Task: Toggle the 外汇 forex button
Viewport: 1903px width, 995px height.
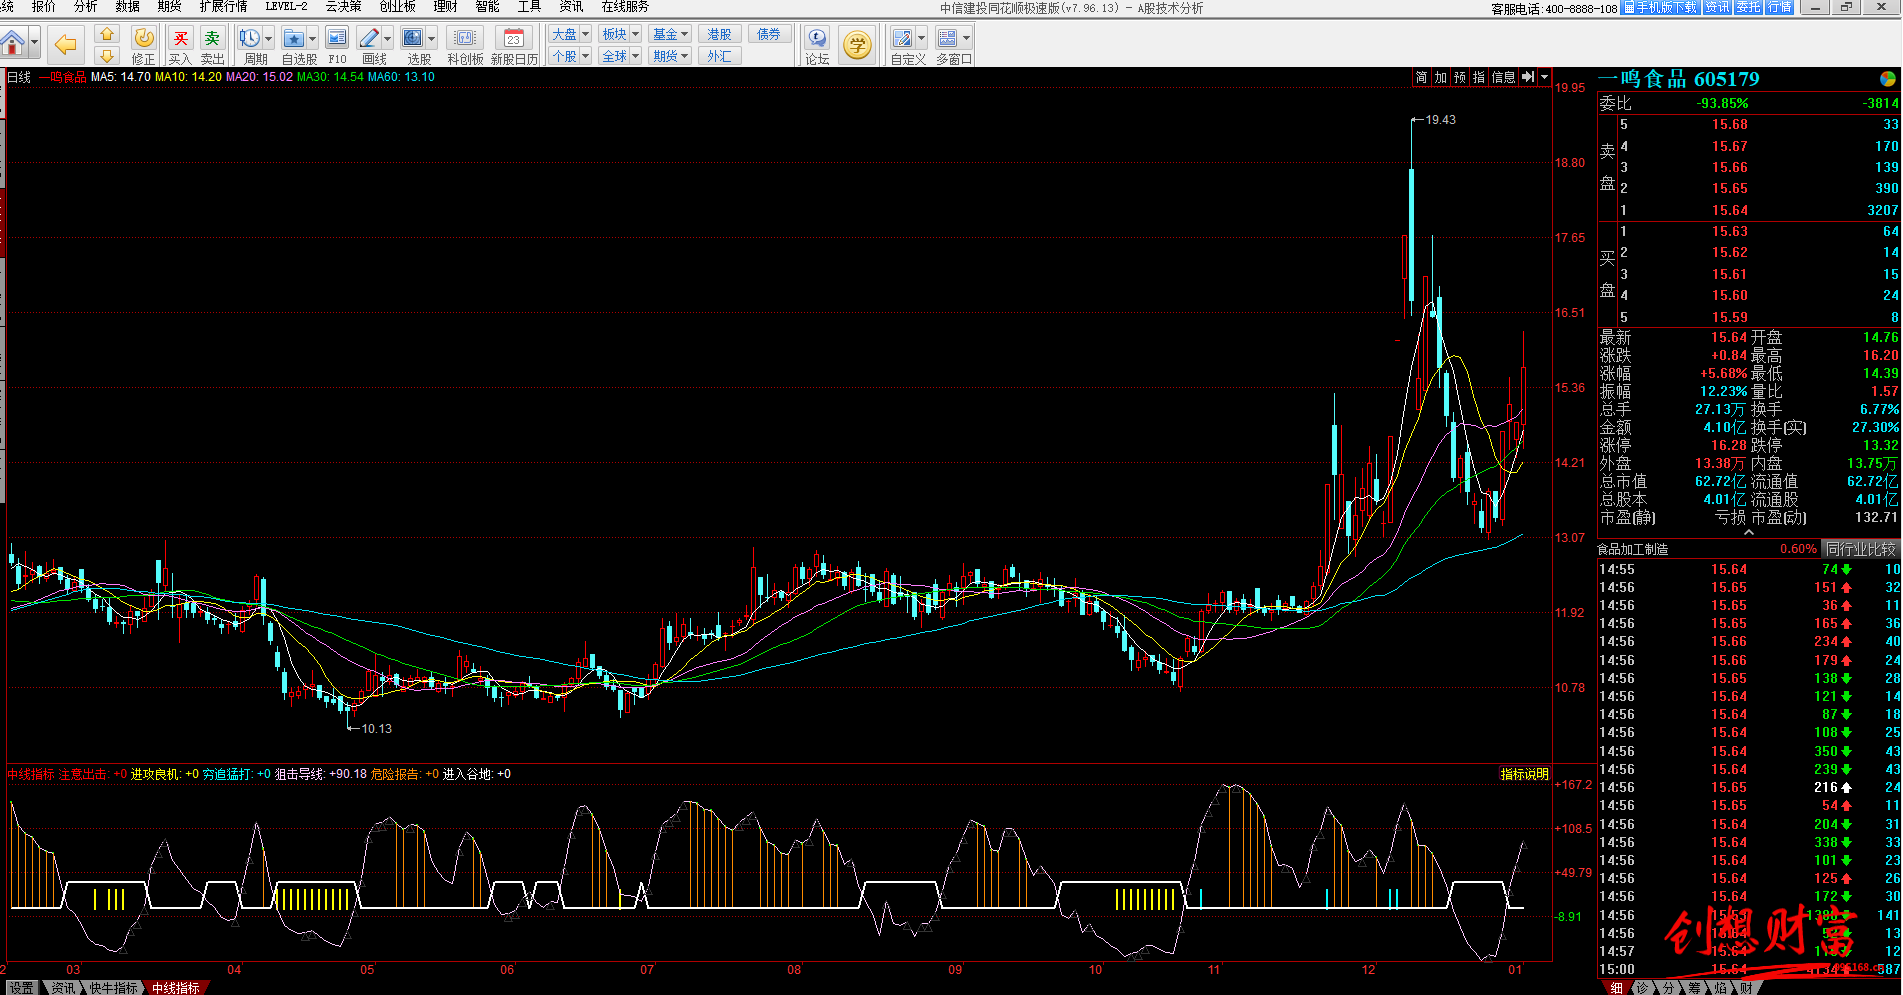Action: [x=720, y=56]
